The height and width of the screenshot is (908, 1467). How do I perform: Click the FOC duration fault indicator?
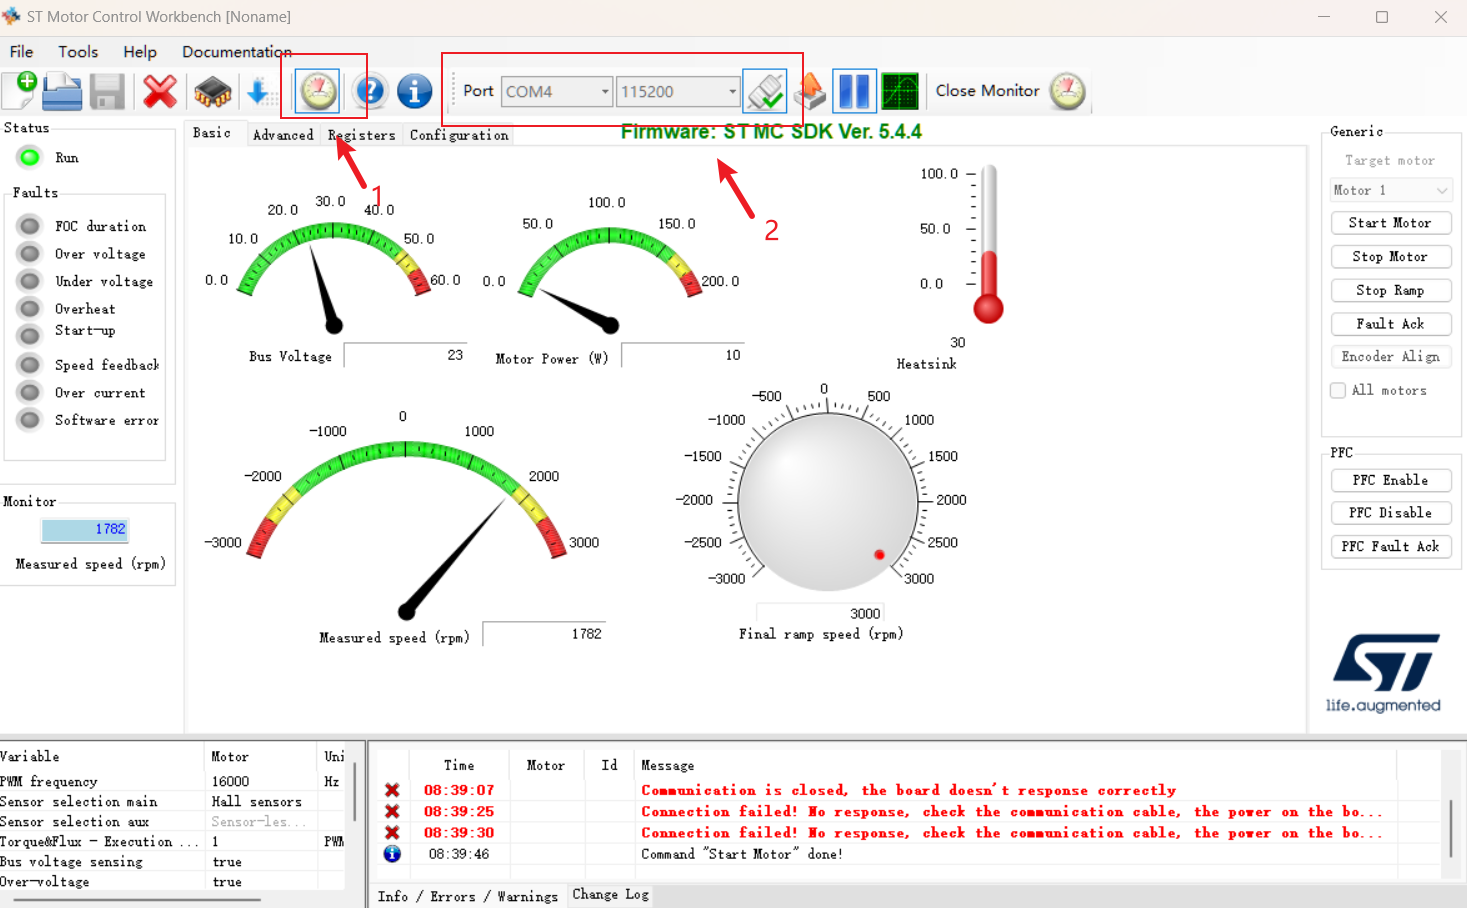click(30, 226)
